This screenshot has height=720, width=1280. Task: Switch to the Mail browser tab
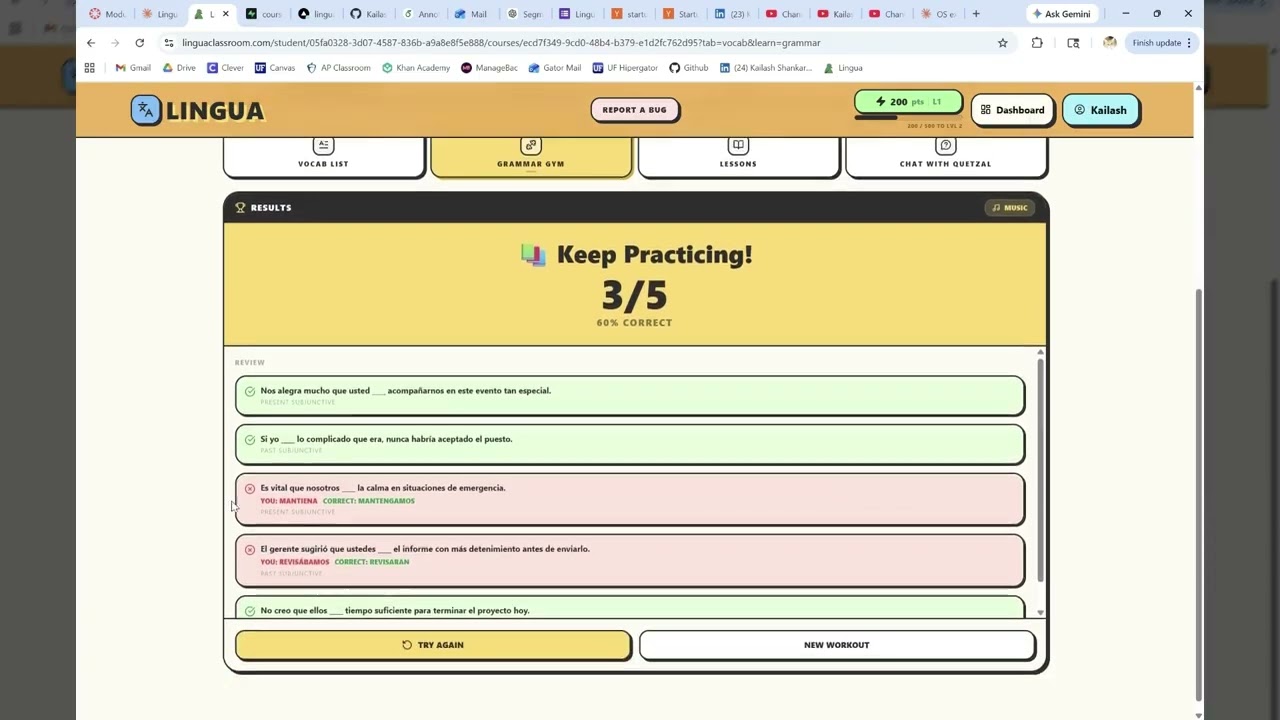point(470,14)
